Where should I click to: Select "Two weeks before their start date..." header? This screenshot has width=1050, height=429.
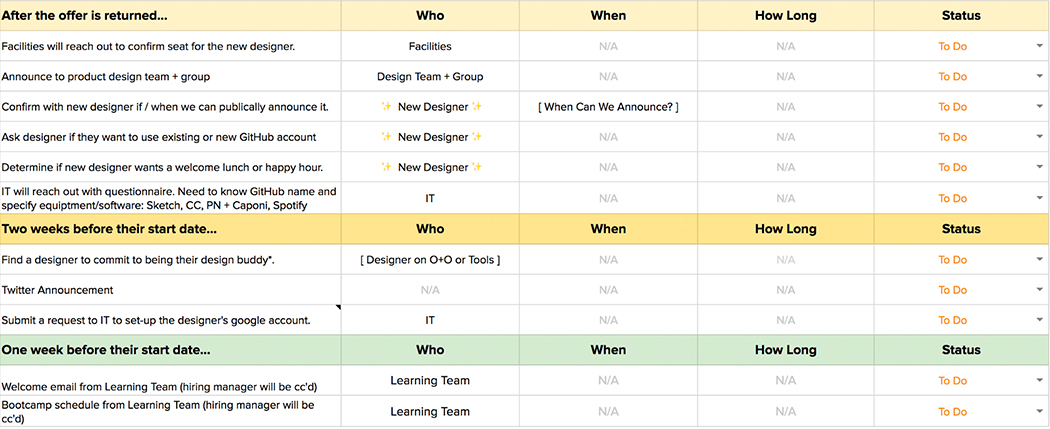(170, 229)
